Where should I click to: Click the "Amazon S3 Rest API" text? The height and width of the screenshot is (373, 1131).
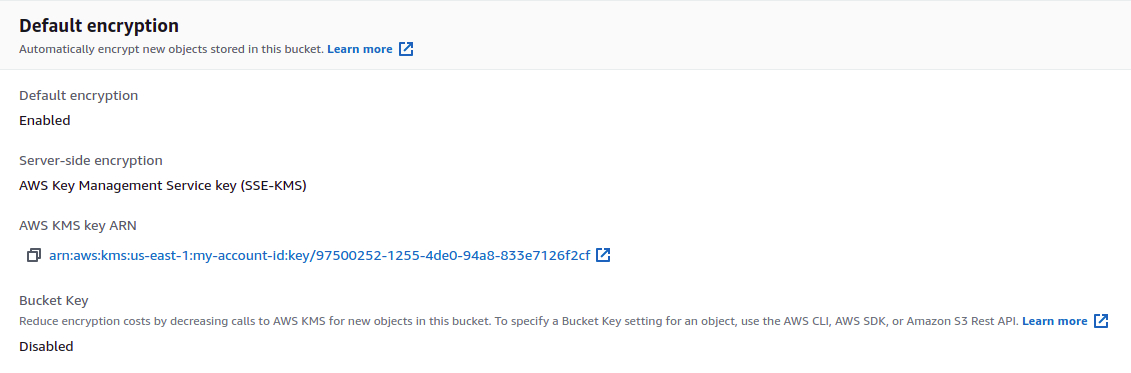click(x=967, y=321)
